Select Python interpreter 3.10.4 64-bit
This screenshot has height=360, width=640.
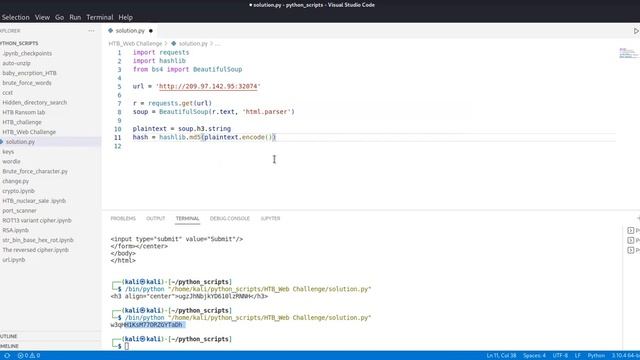pos(625,356)
